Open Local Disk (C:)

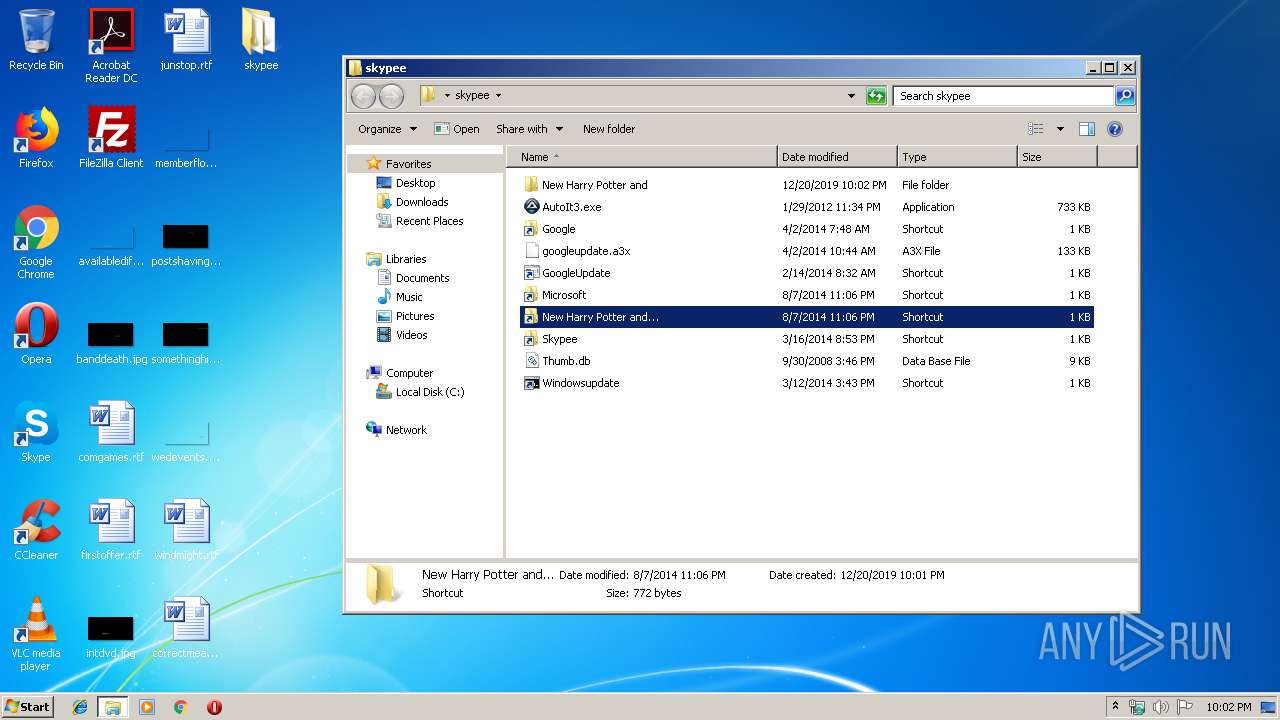point(430,392)
